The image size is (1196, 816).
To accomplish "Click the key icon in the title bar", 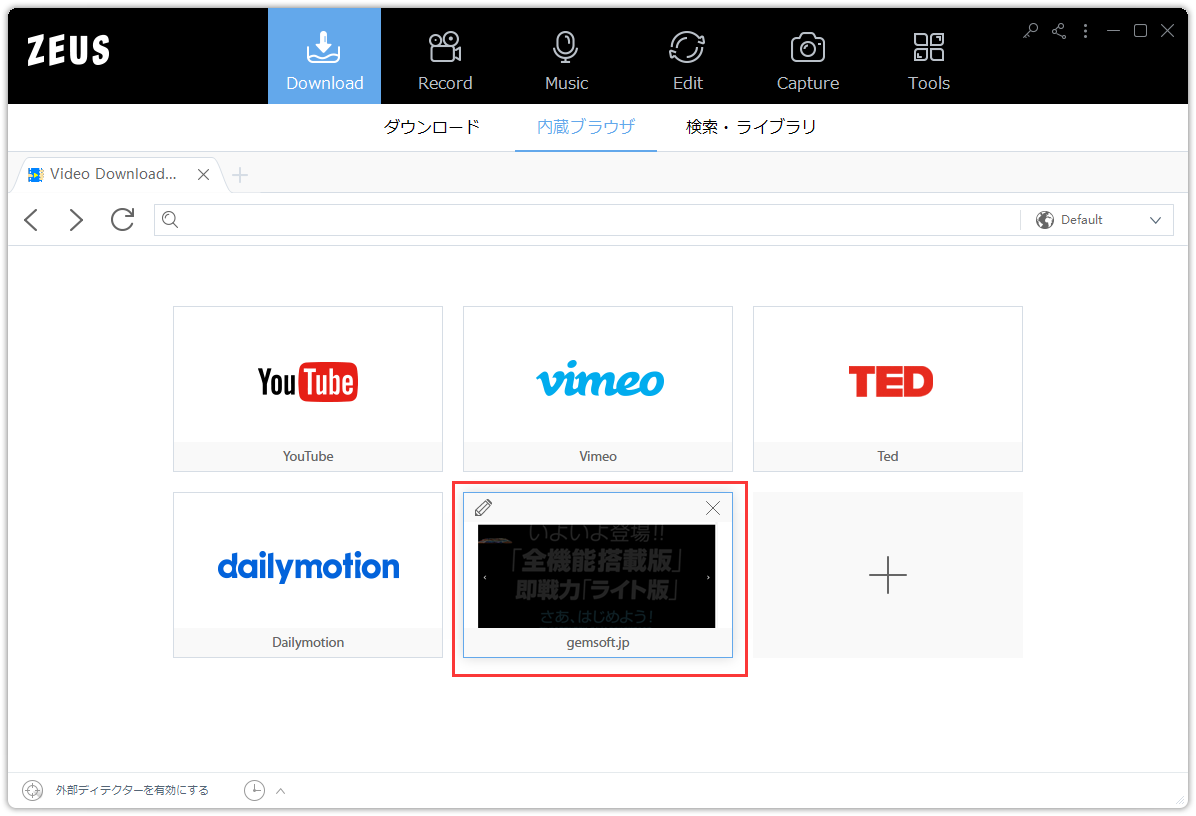I will (1030, 31).
